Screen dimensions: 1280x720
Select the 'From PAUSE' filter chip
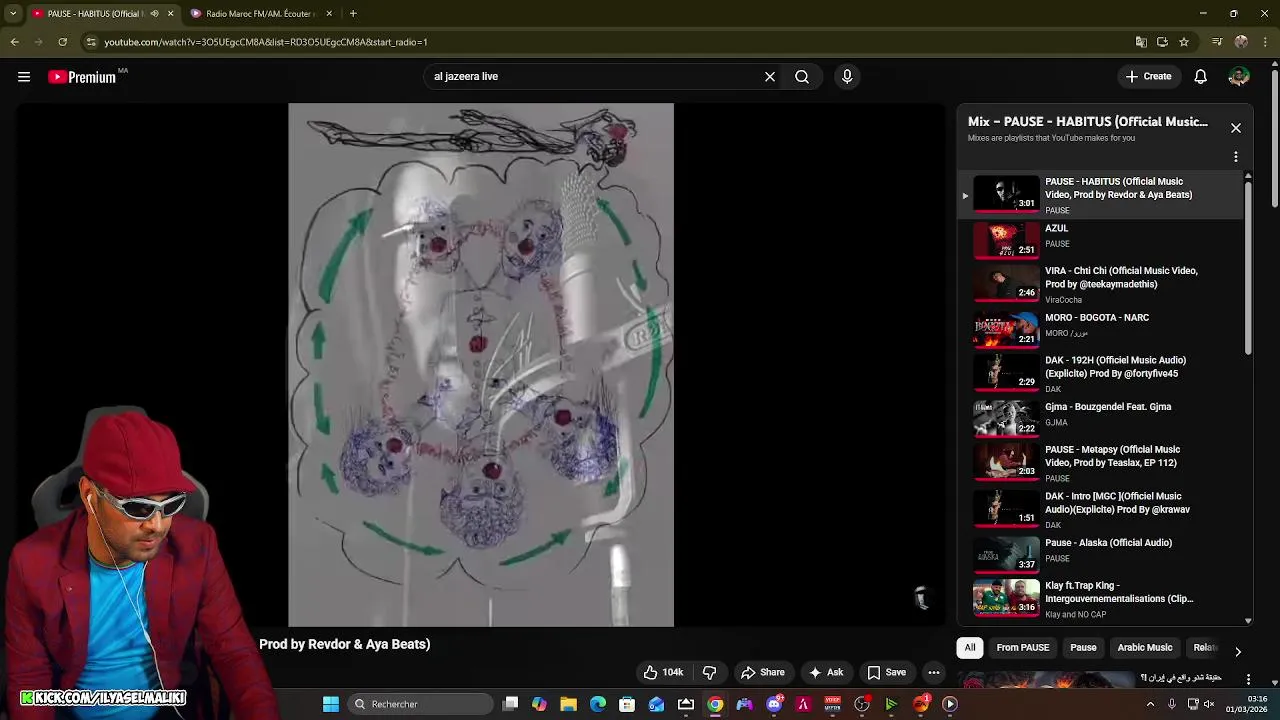point(1022,648)
